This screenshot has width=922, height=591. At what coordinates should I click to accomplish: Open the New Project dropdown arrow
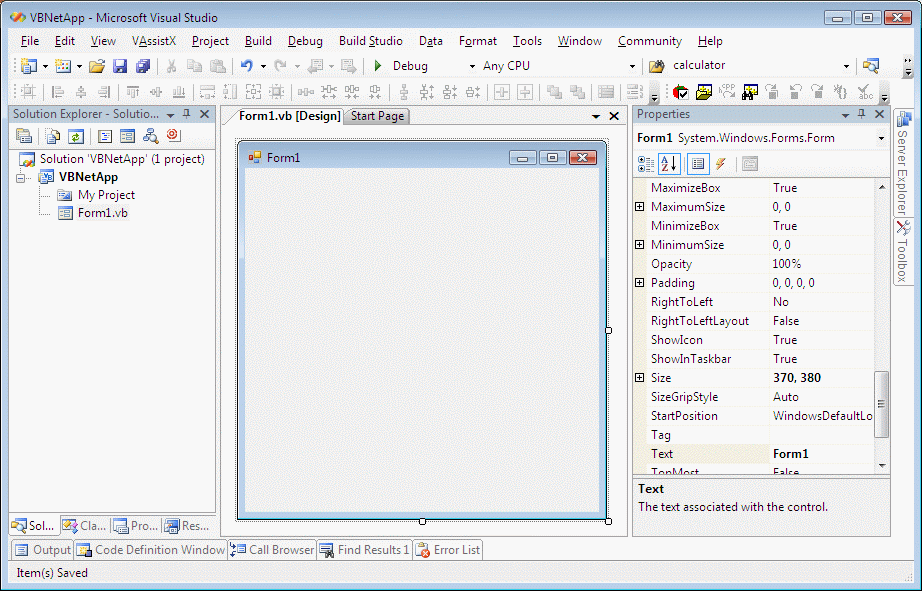[45, 66]
